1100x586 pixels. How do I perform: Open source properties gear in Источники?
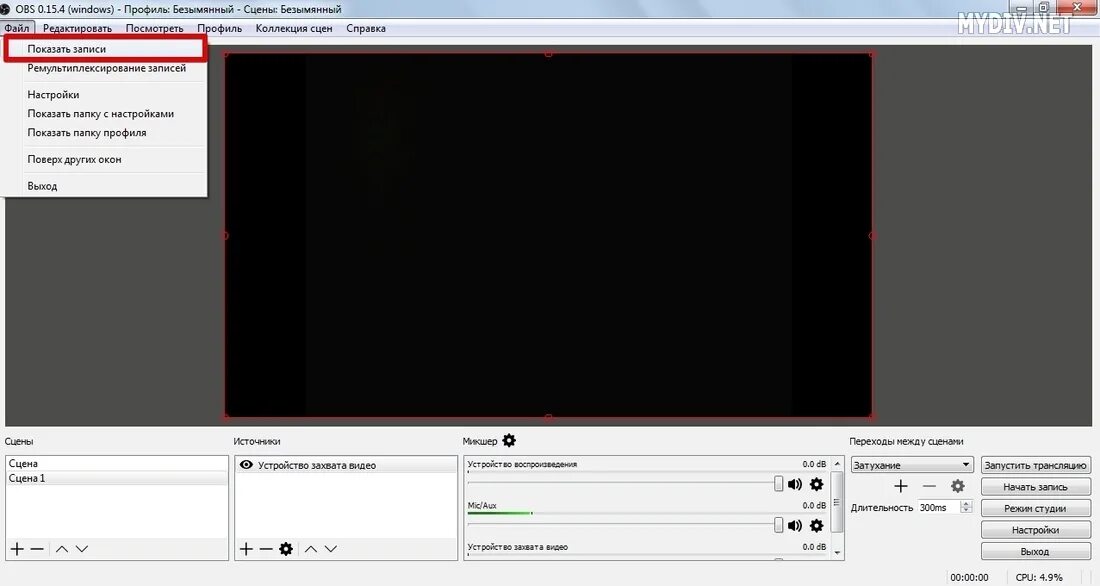pyautogui.click(x=286, y=549)
